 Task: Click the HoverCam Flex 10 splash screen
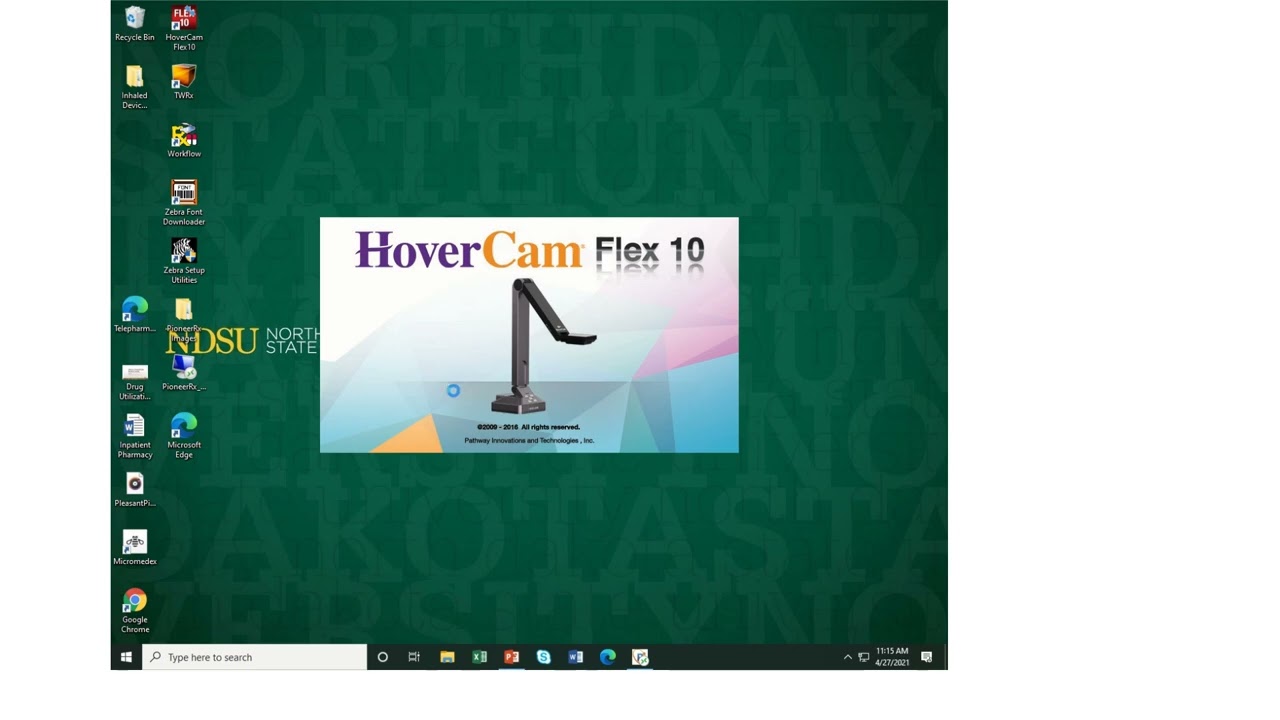[x=529, y=335]
